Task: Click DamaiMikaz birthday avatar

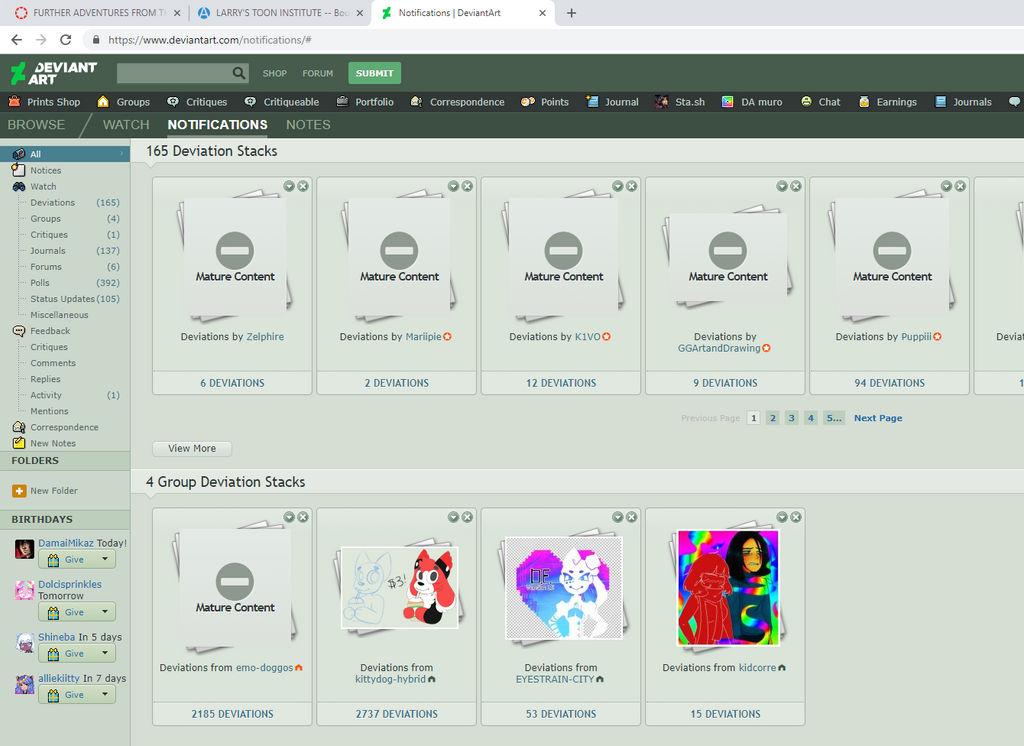Action: [24, 549]
